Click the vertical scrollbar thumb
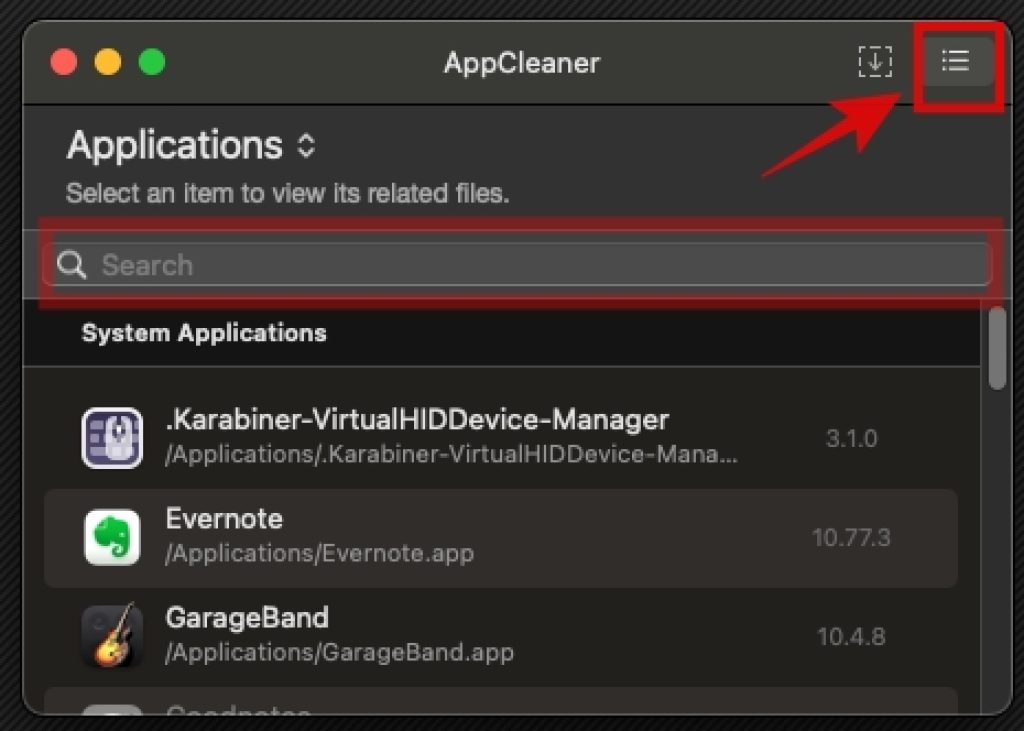 tap(997, 348)
